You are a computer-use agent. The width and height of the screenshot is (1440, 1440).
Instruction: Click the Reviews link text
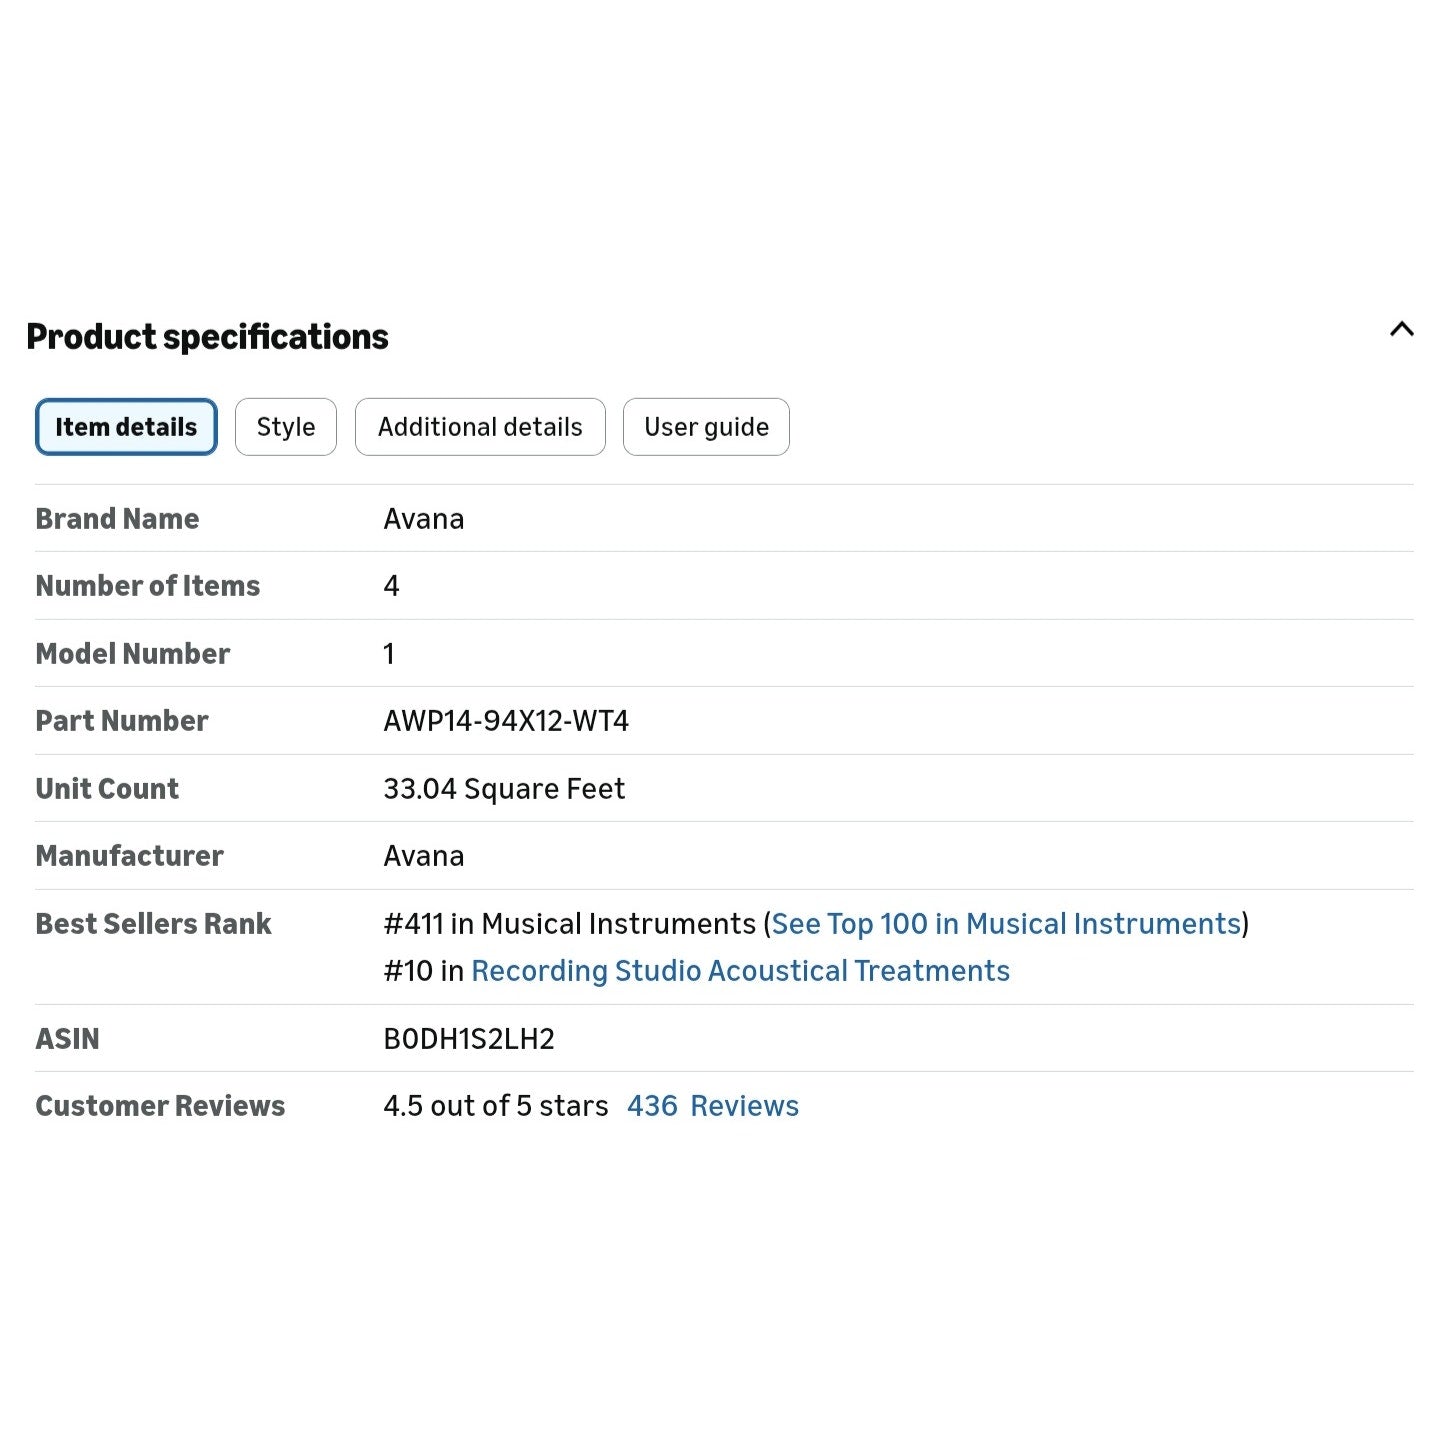[744, 1106]
